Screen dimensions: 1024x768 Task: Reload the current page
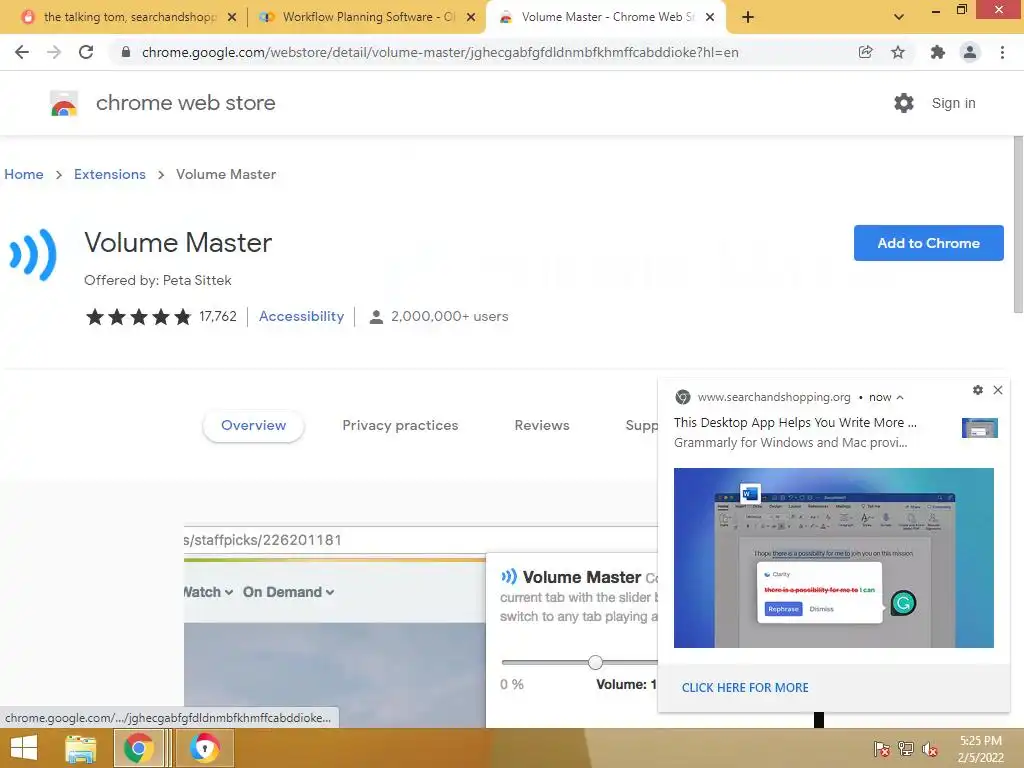pyautogui.click(x=86, y=52)
